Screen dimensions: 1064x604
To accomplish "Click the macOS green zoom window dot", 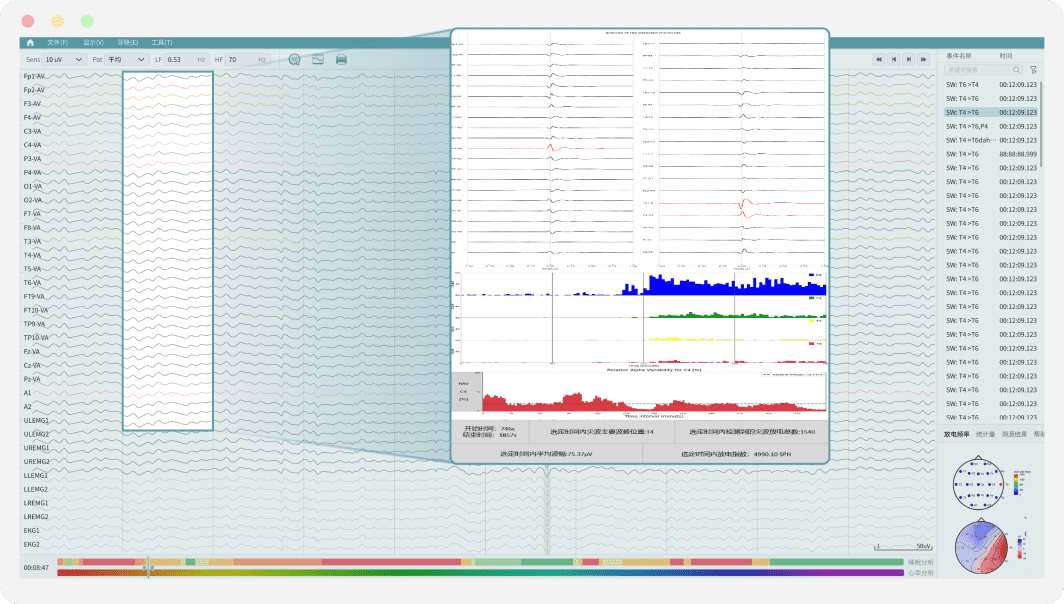I will (x=87, y=21).
